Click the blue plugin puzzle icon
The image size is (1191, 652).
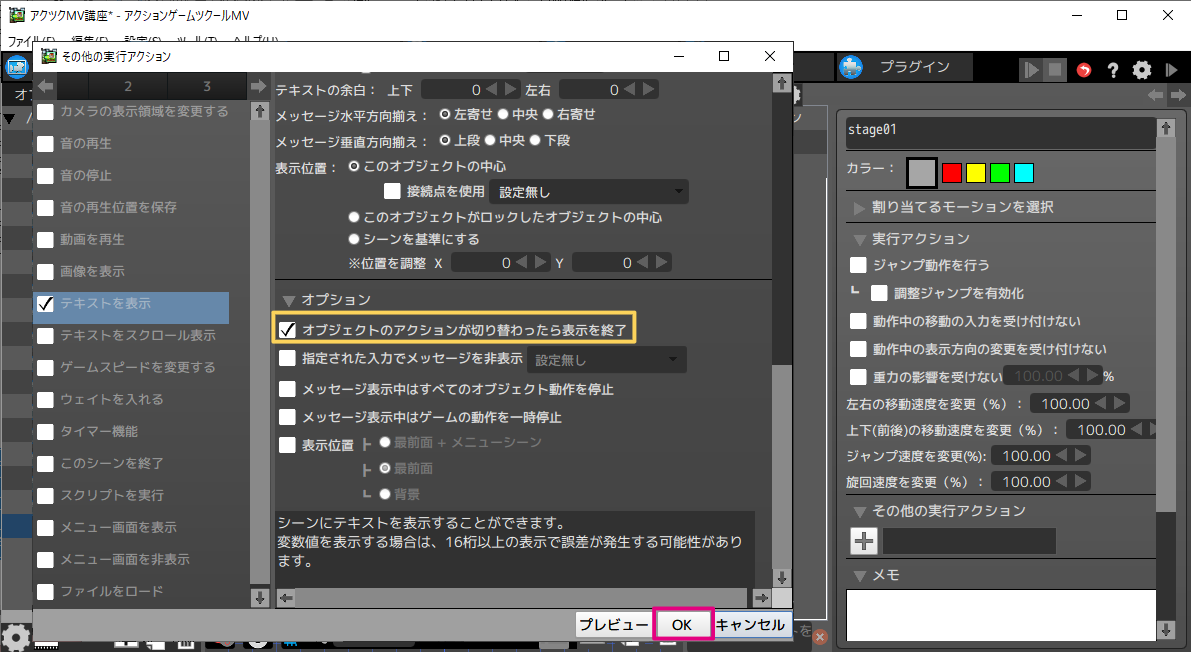click(851, 68)
